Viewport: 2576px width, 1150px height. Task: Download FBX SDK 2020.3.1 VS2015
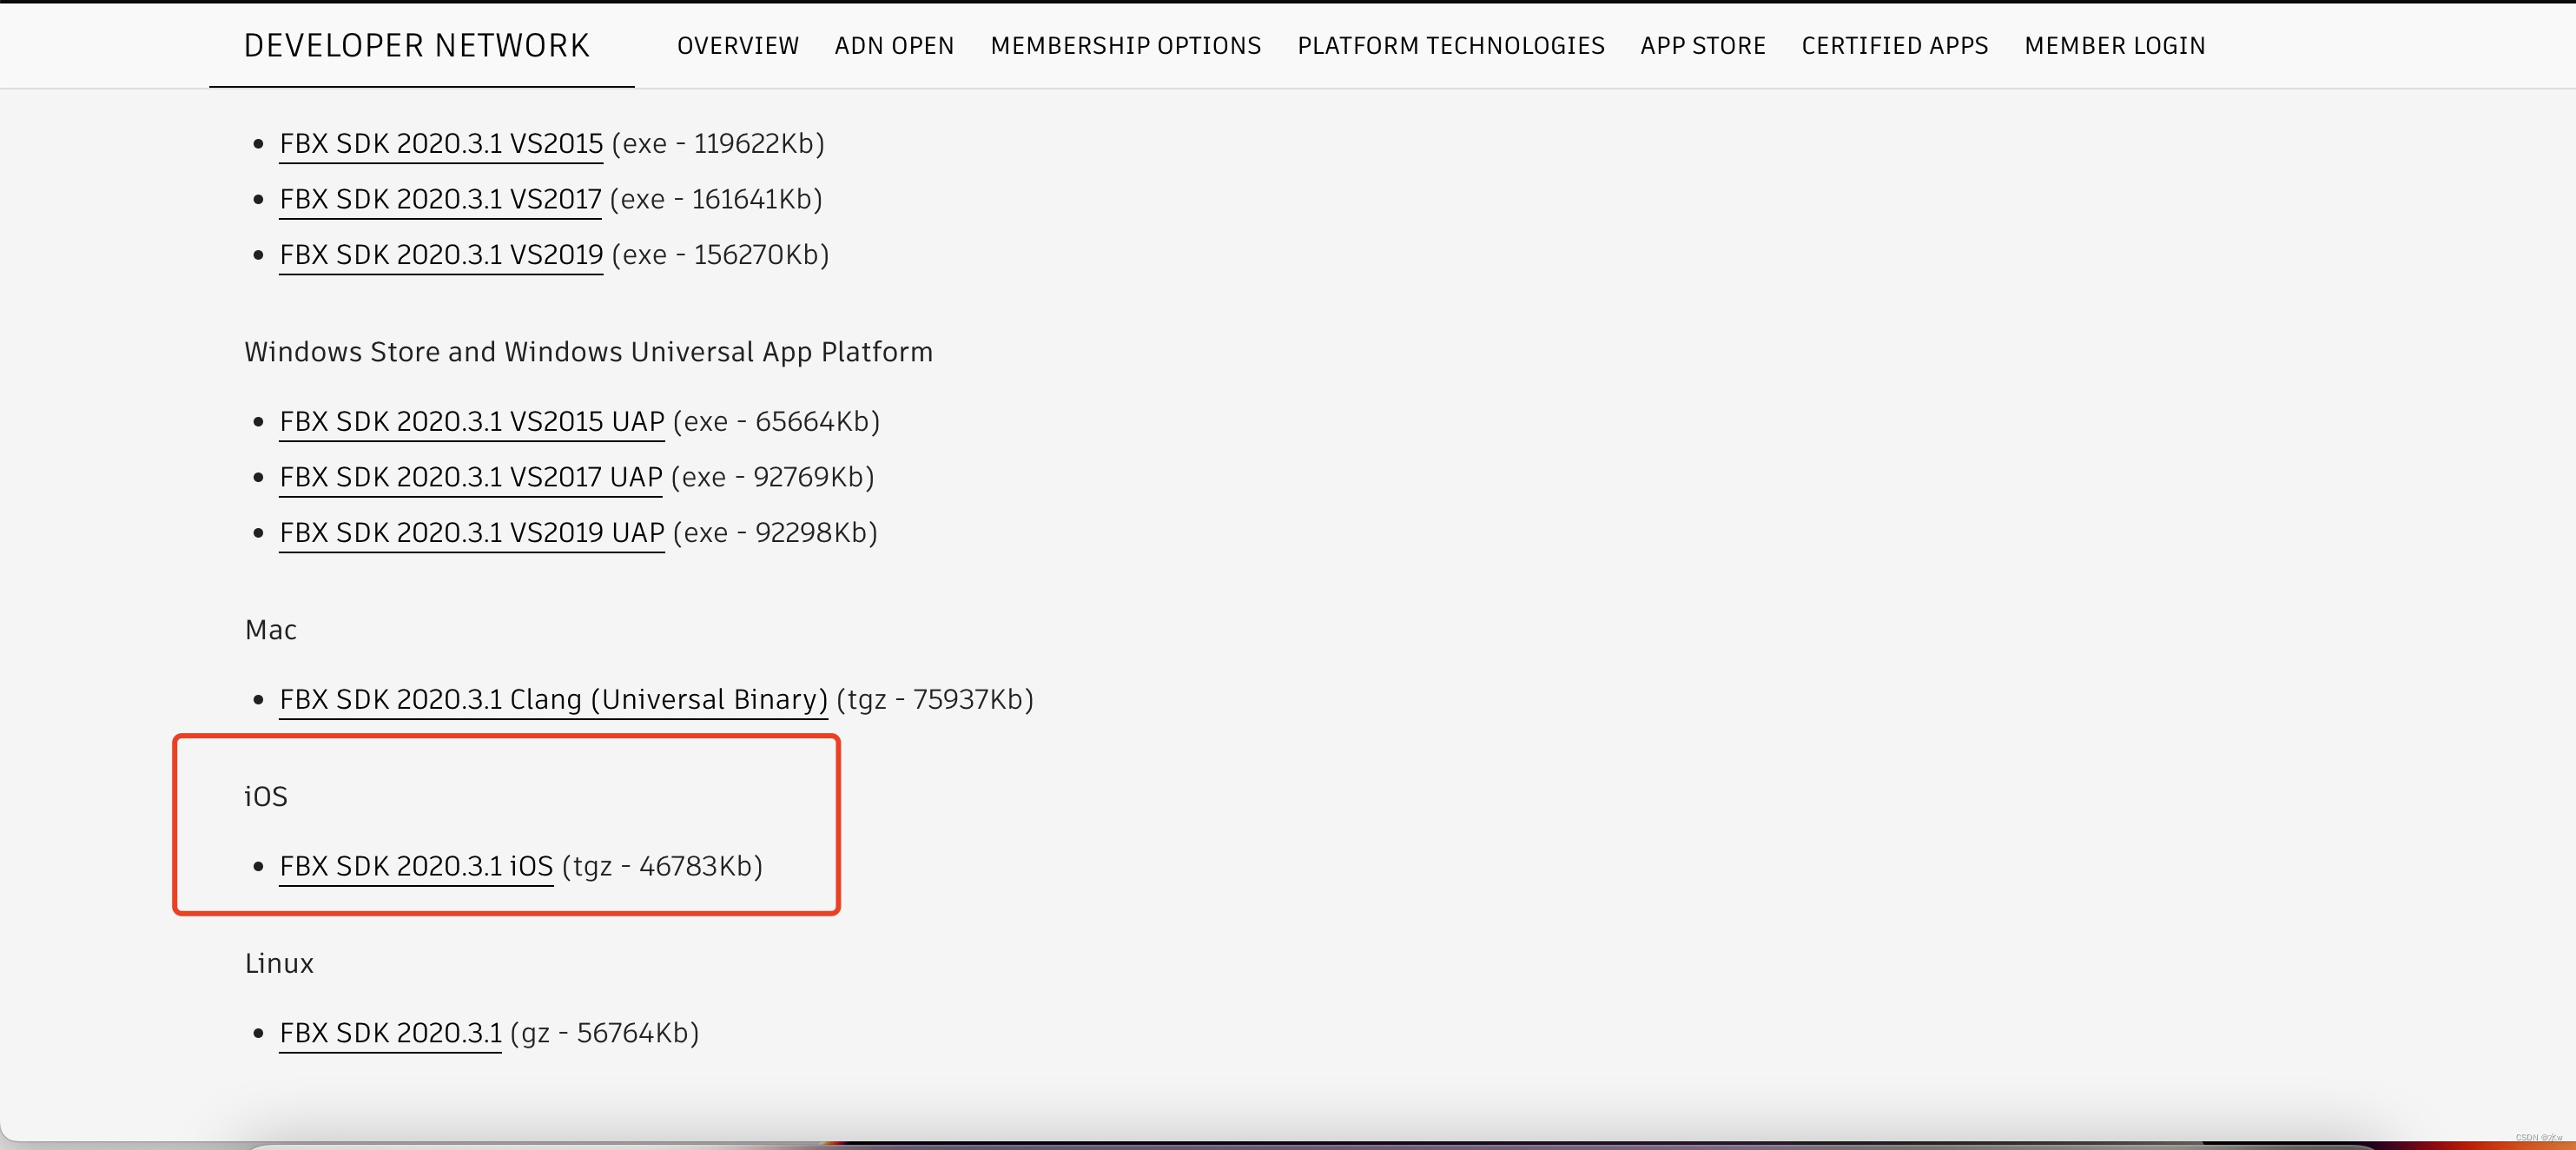click(441, 144)
